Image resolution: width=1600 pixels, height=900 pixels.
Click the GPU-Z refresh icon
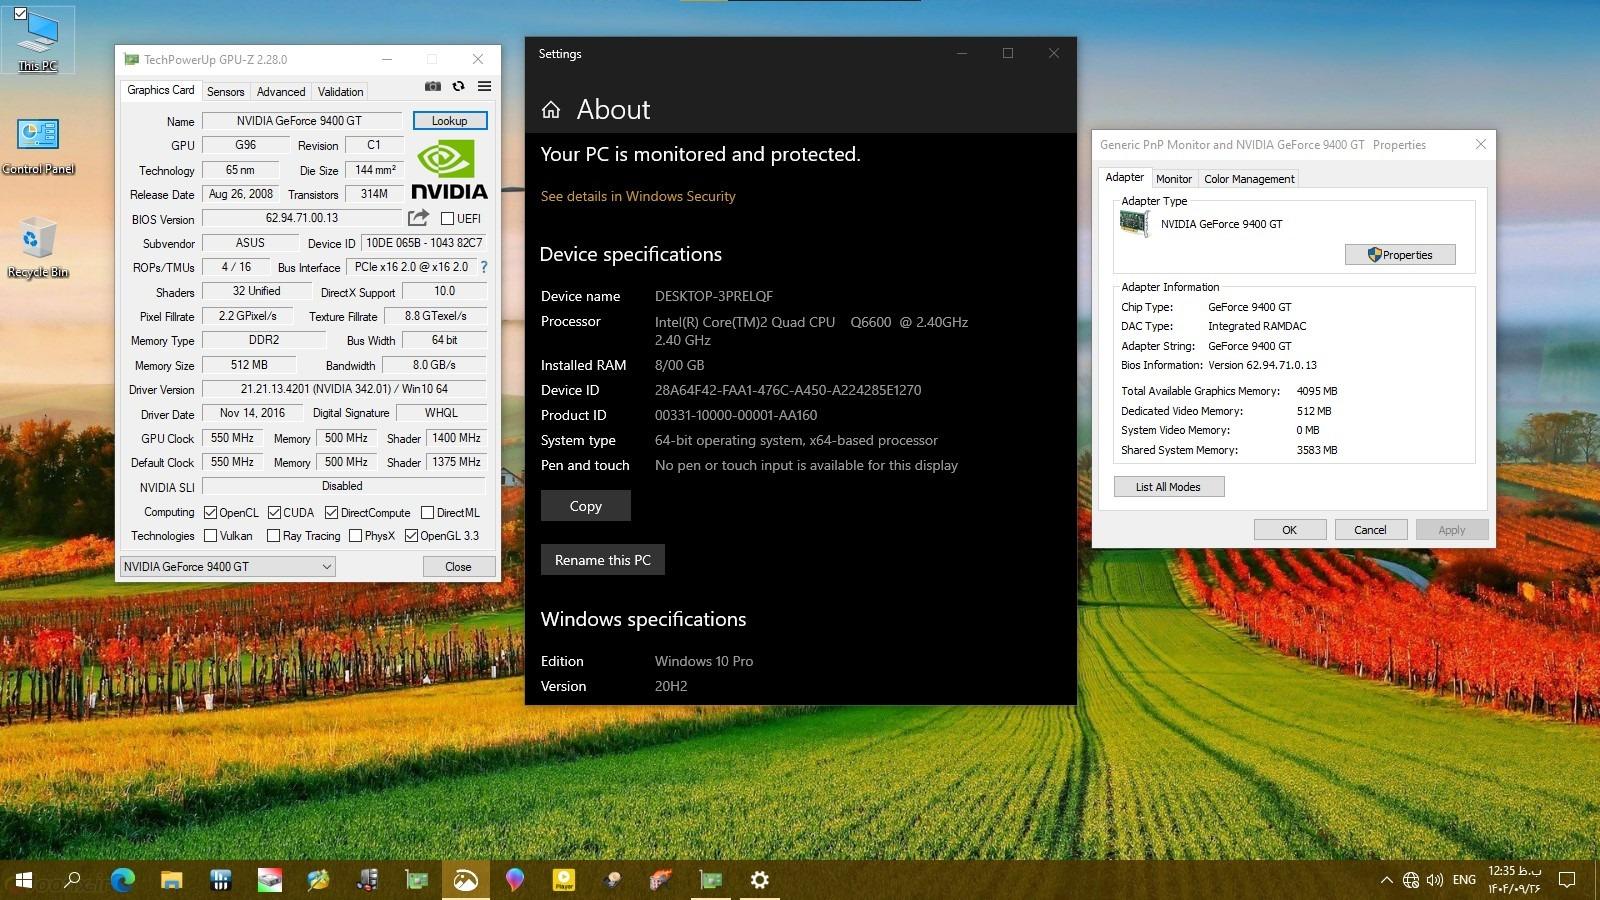point(458,87)
